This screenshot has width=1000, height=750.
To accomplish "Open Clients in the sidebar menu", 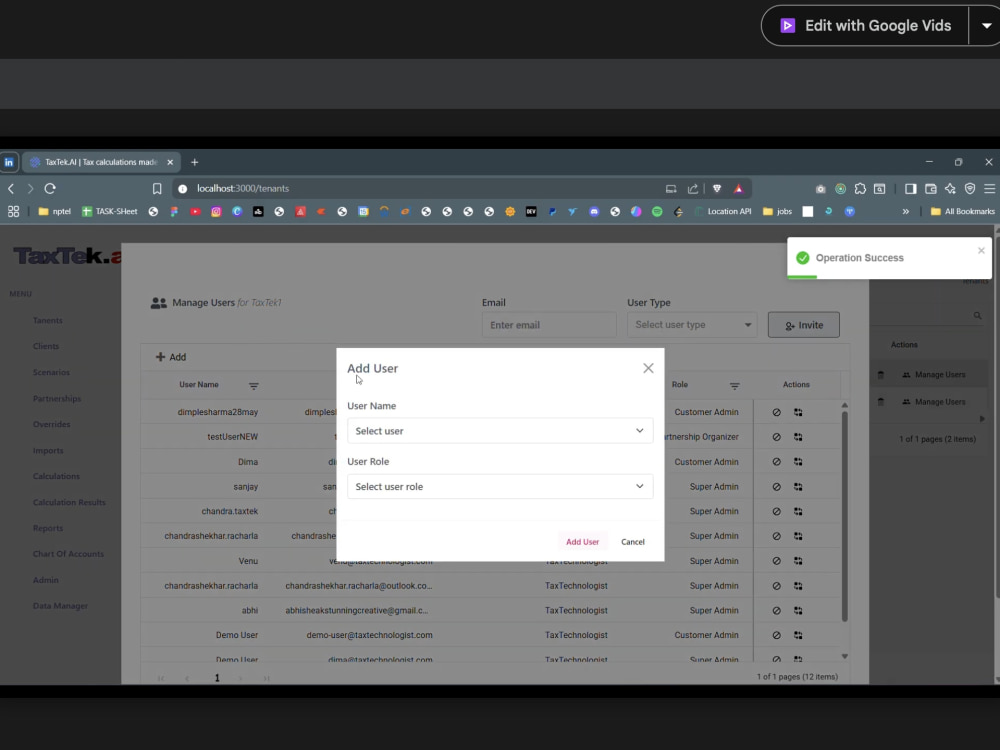I will pos(46,346).
